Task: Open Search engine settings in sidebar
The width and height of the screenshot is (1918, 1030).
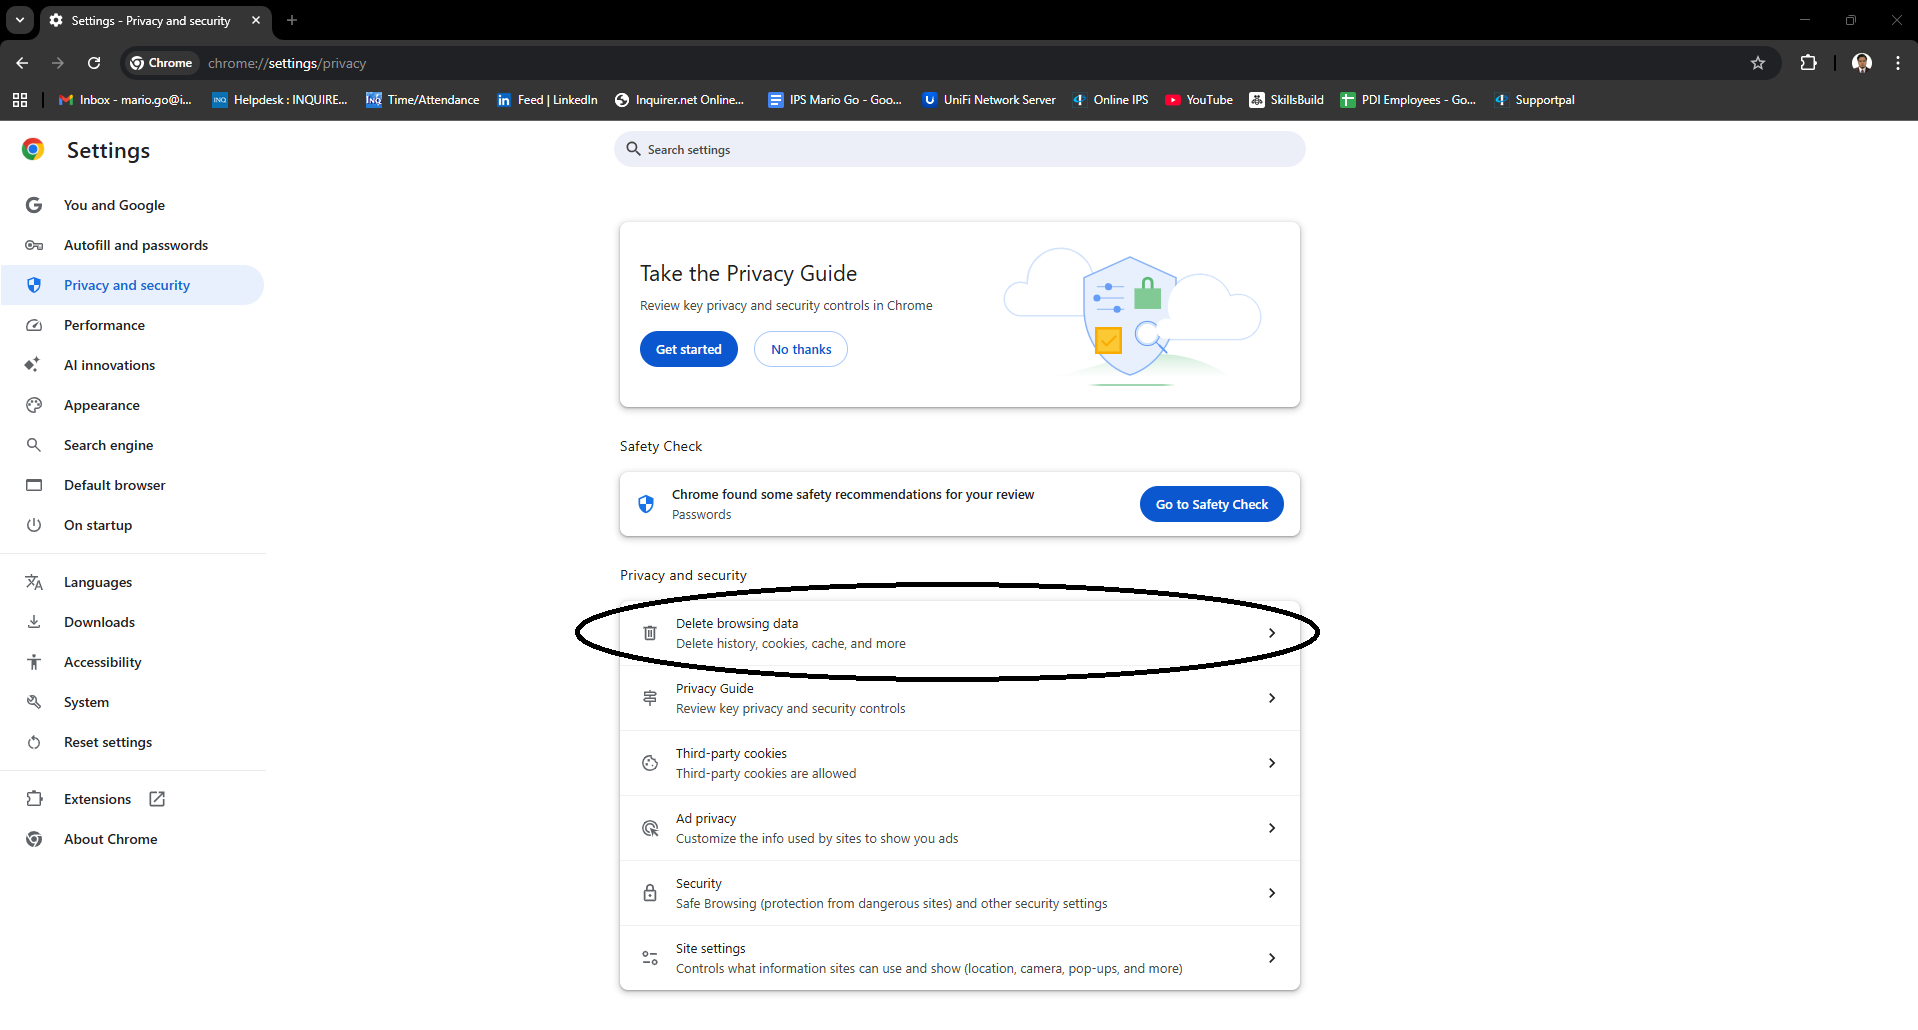Action: point(108,445)
